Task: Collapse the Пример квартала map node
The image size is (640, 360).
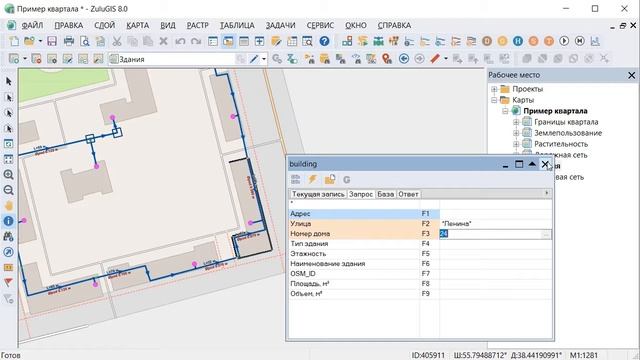Action: (505, 111)
